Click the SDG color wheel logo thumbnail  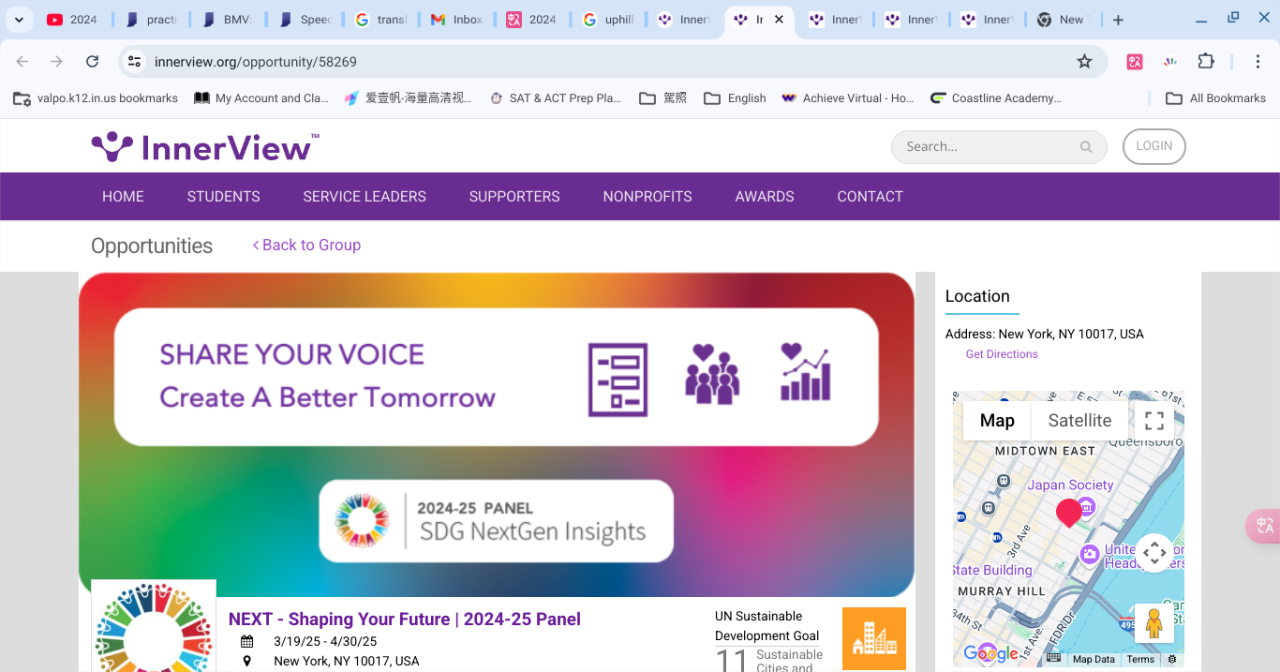[x=153, y=626]
